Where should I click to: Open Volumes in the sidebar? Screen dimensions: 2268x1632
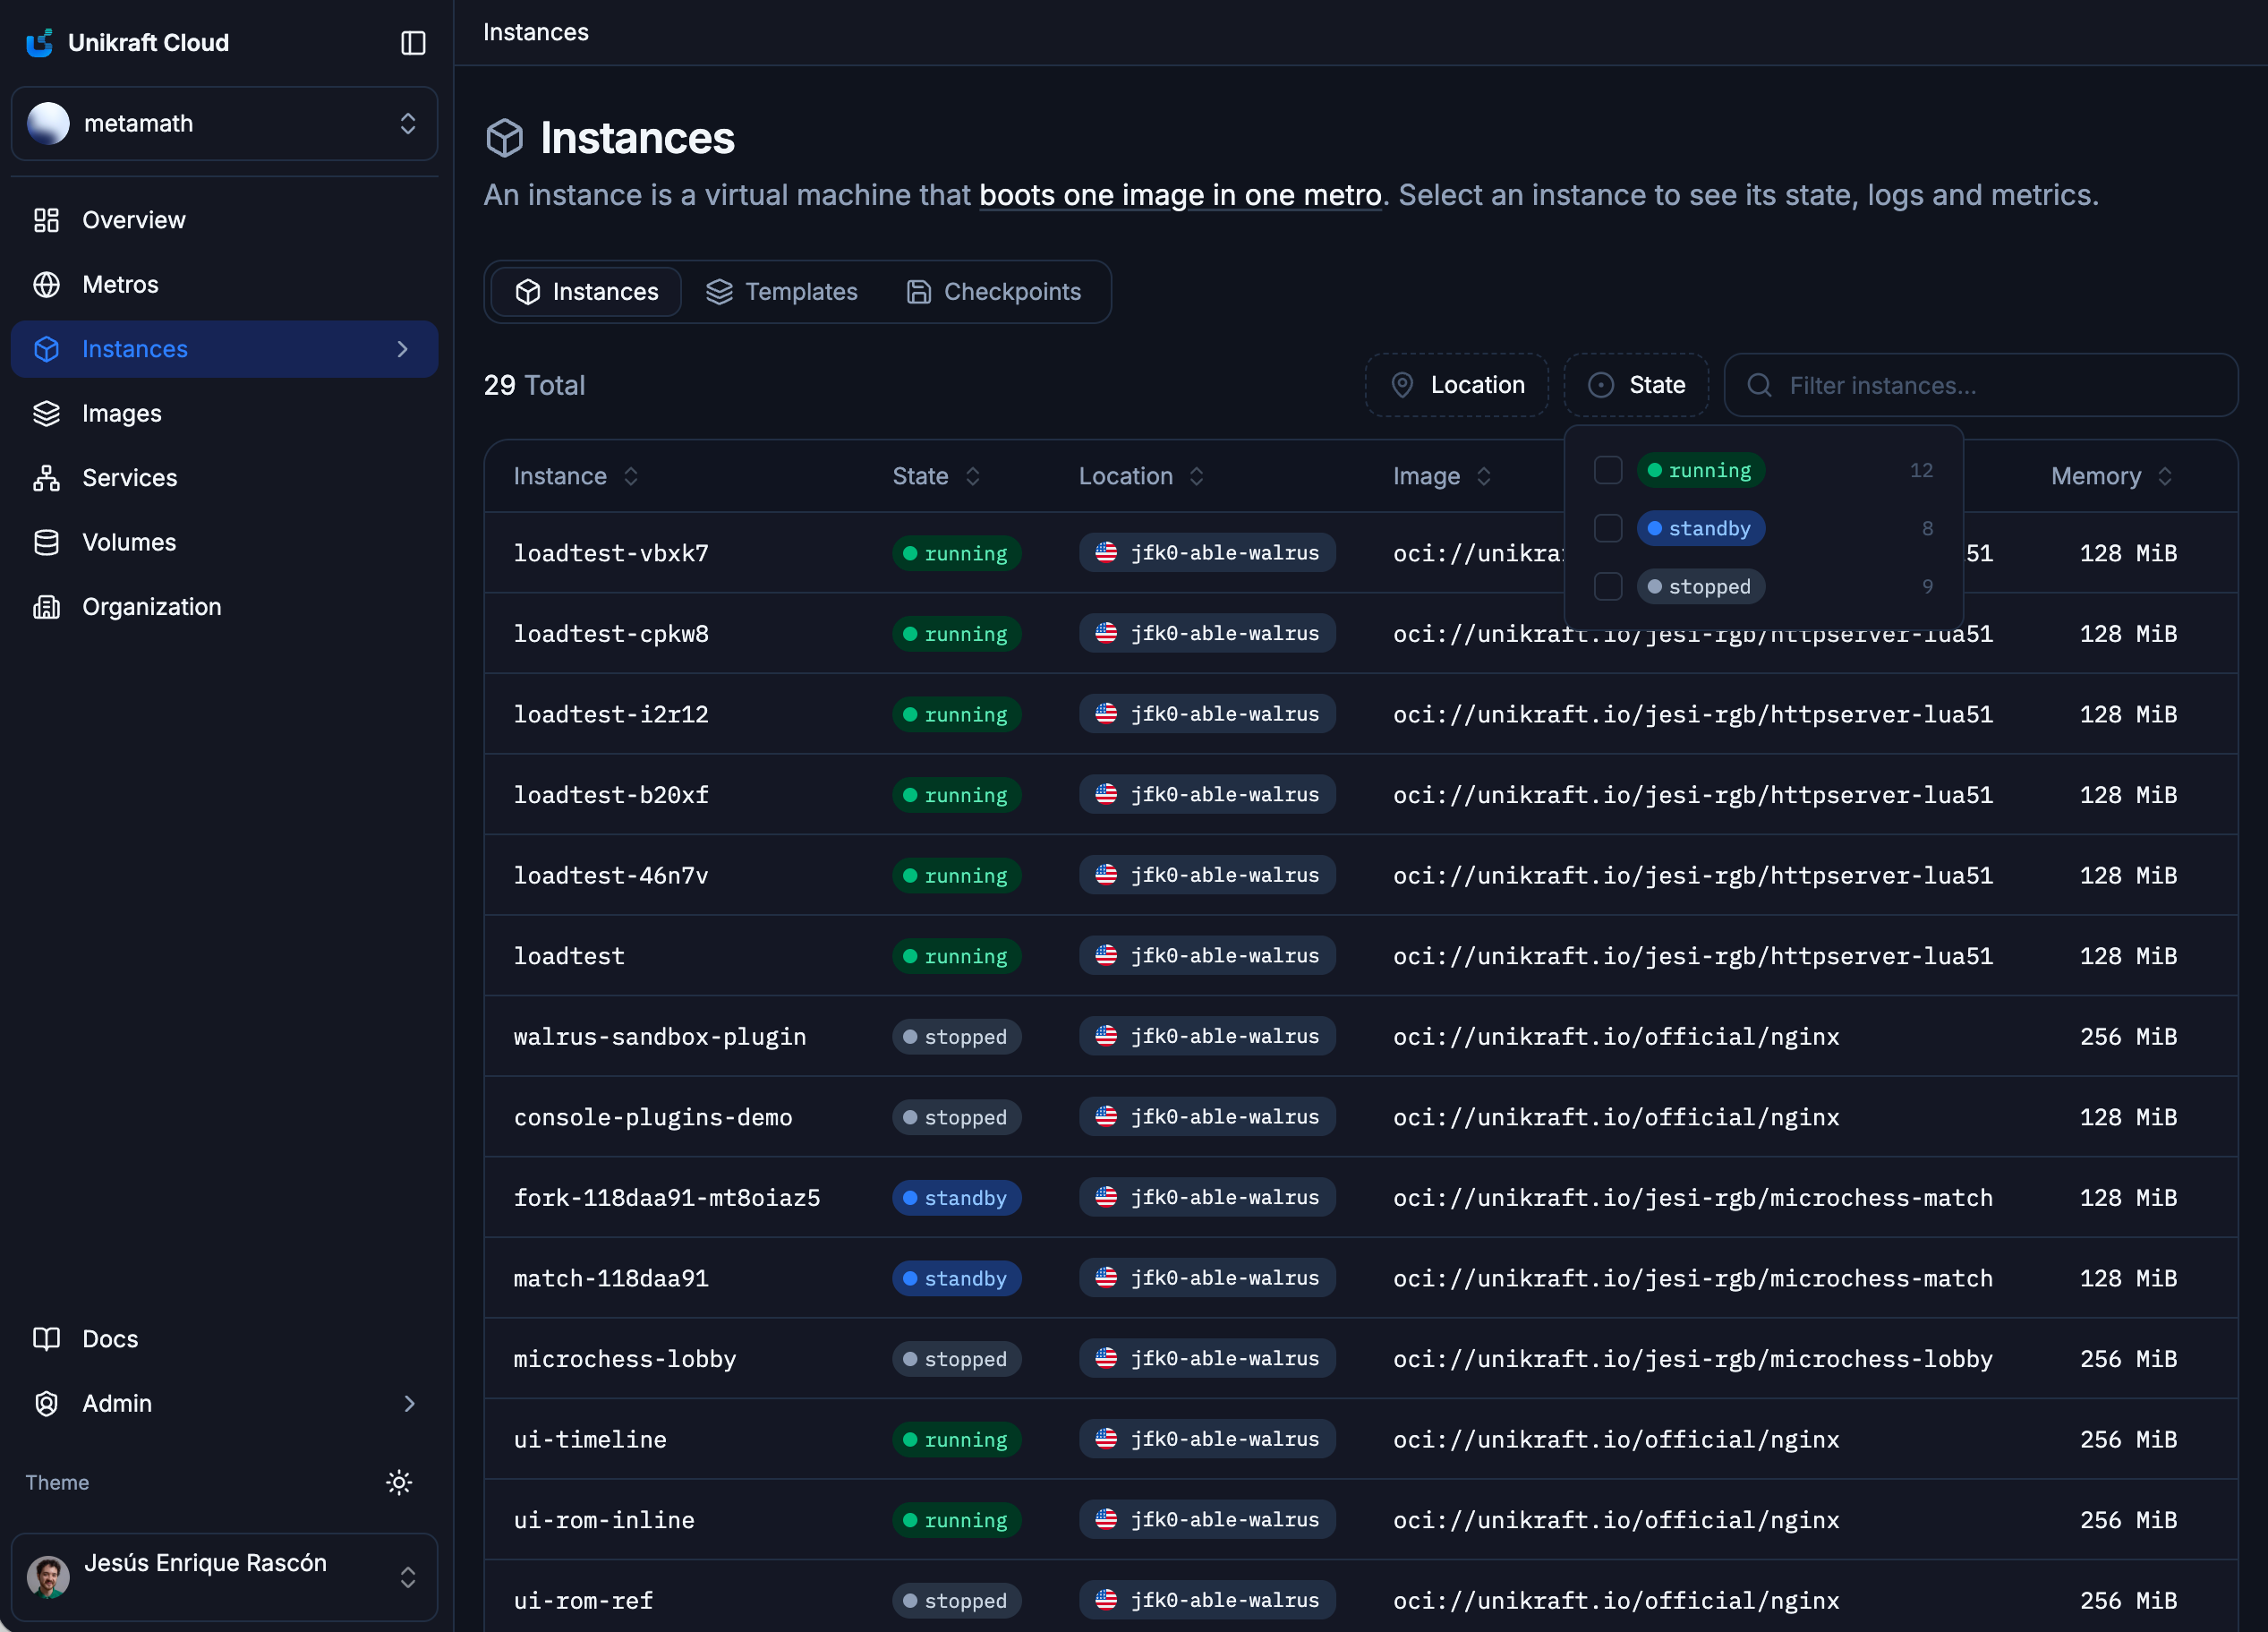click(224, 542)
